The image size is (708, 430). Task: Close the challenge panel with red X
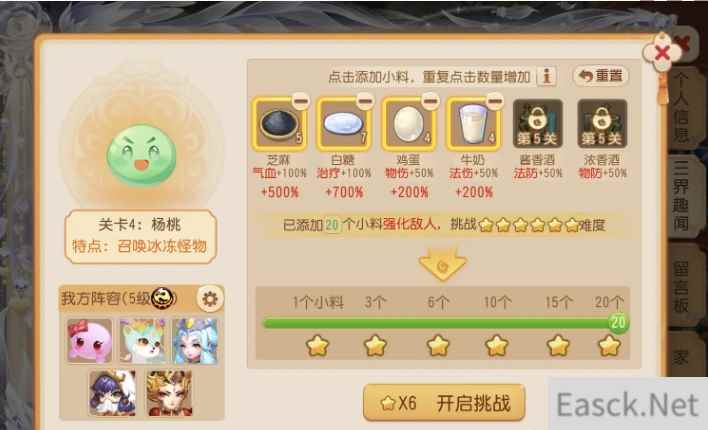click(662, 53)
